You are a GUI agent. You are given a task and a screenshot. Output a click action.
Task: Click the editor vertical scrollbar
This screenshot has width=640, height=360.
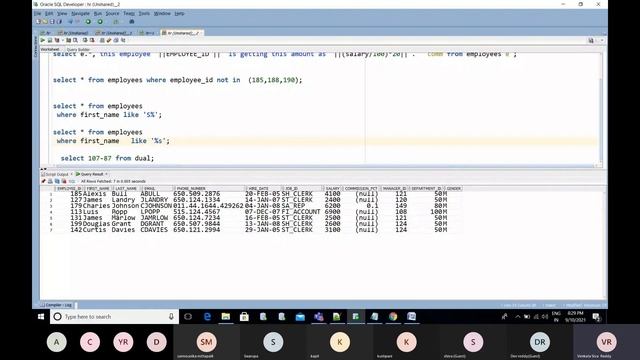600,109
